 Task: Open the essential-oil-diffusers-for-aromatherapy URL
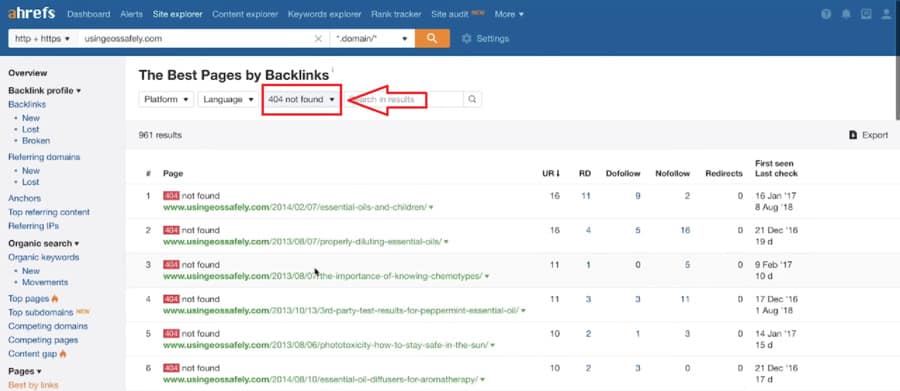click(x=320, y=380)
